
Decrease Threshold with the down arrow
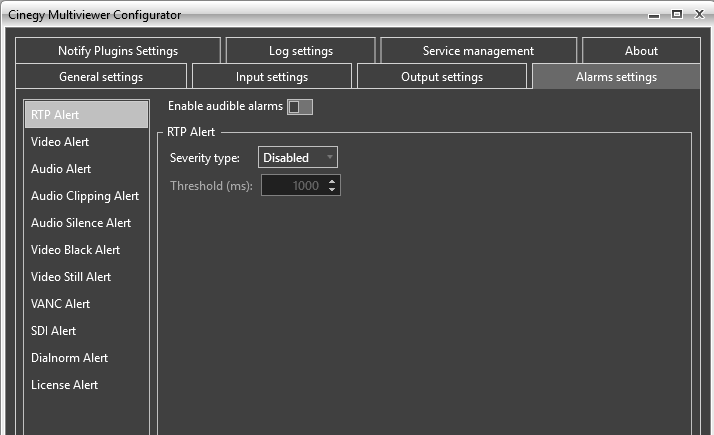point(332,189)
